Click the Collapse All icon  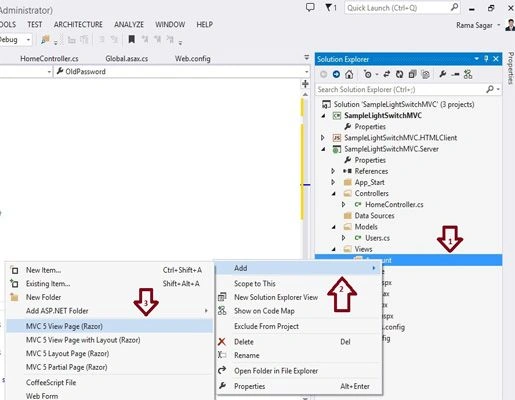pos(412,74)
